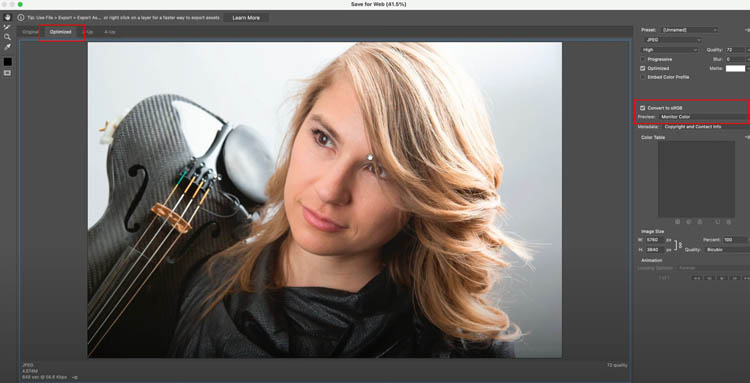750x383 pixels.
Task: Click the Learn More button
Action: point(246,18)
